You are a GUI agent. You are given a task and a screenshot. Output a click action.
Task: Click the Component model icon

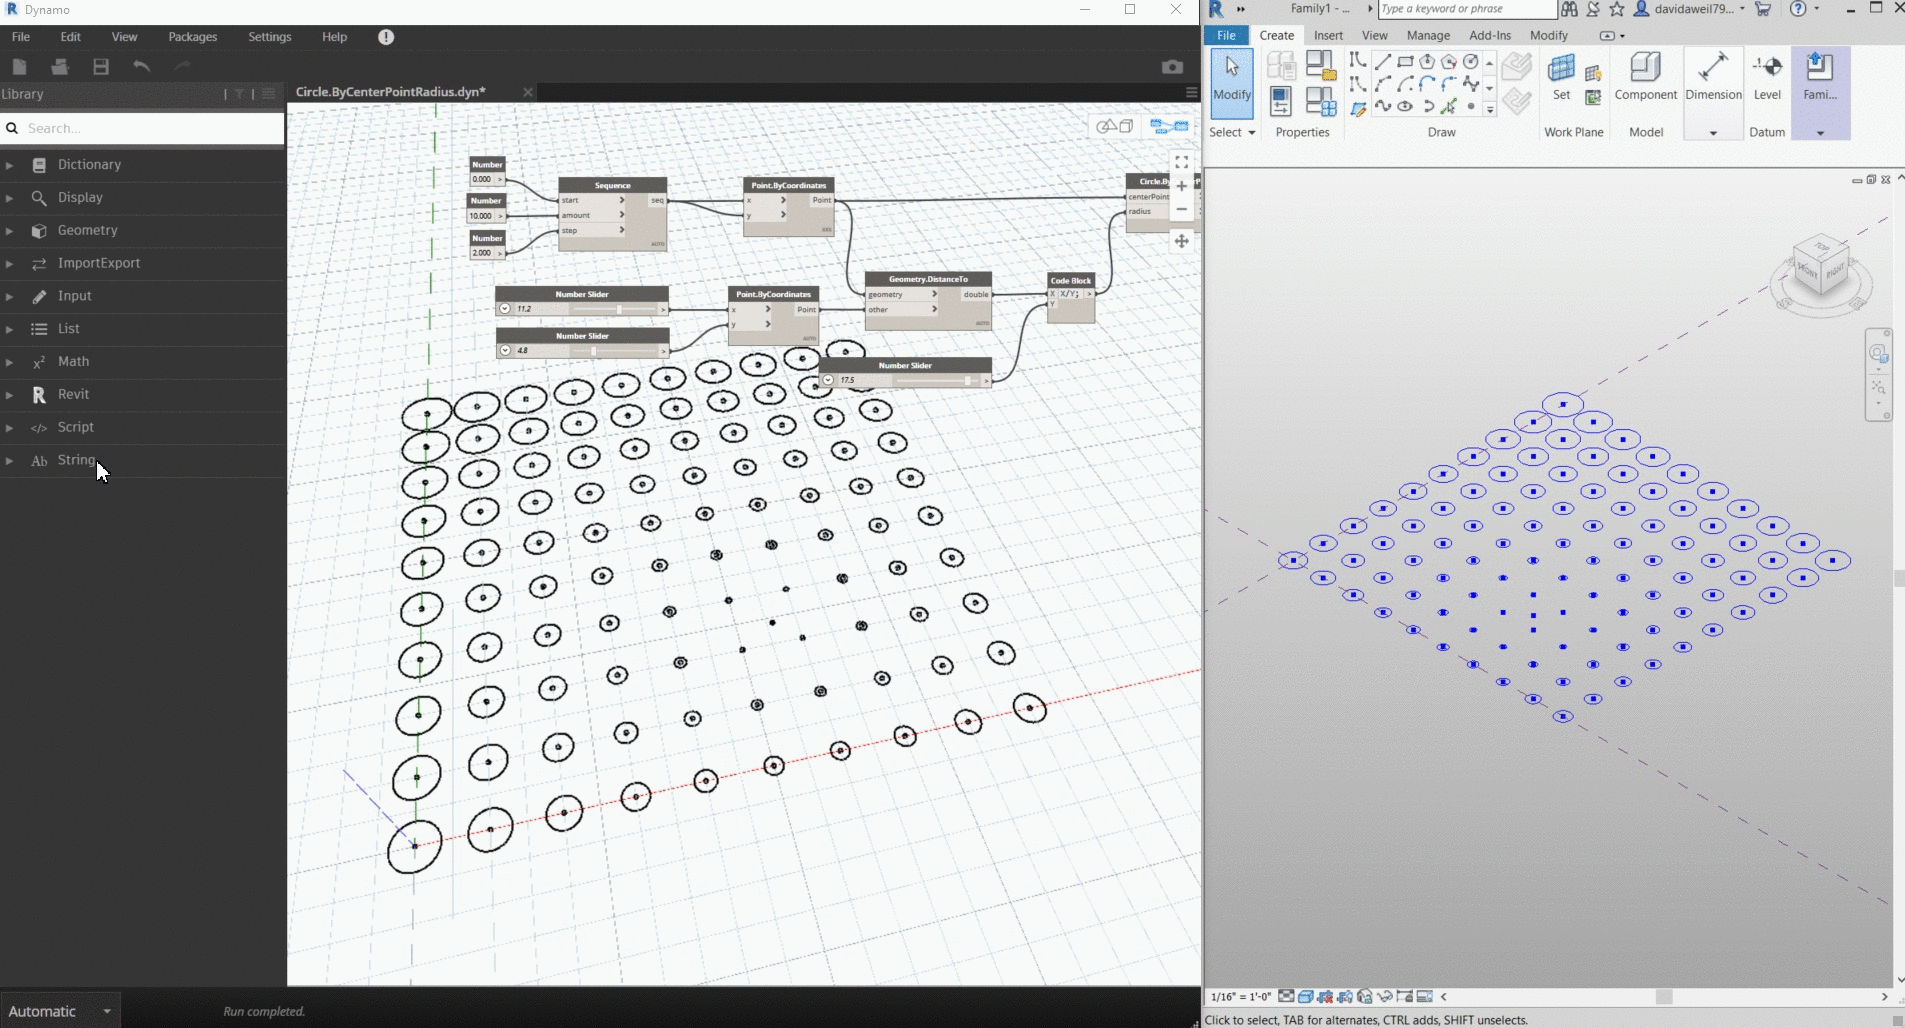pos(1645,78)
